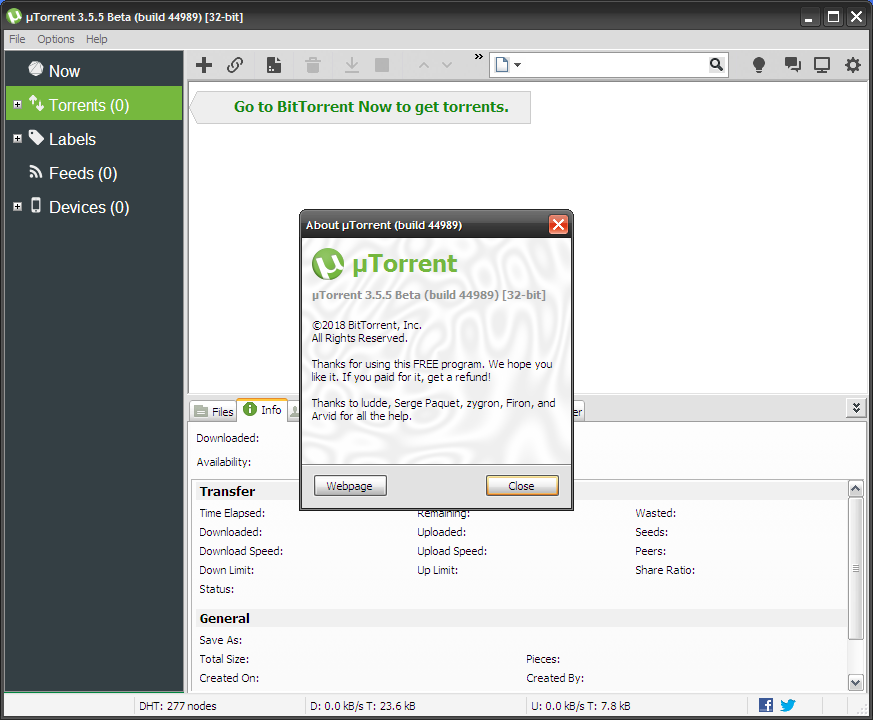Open the Help menu
Image resolution: width=873 pixels, height=720 pixels.
(x=96, y=39)
